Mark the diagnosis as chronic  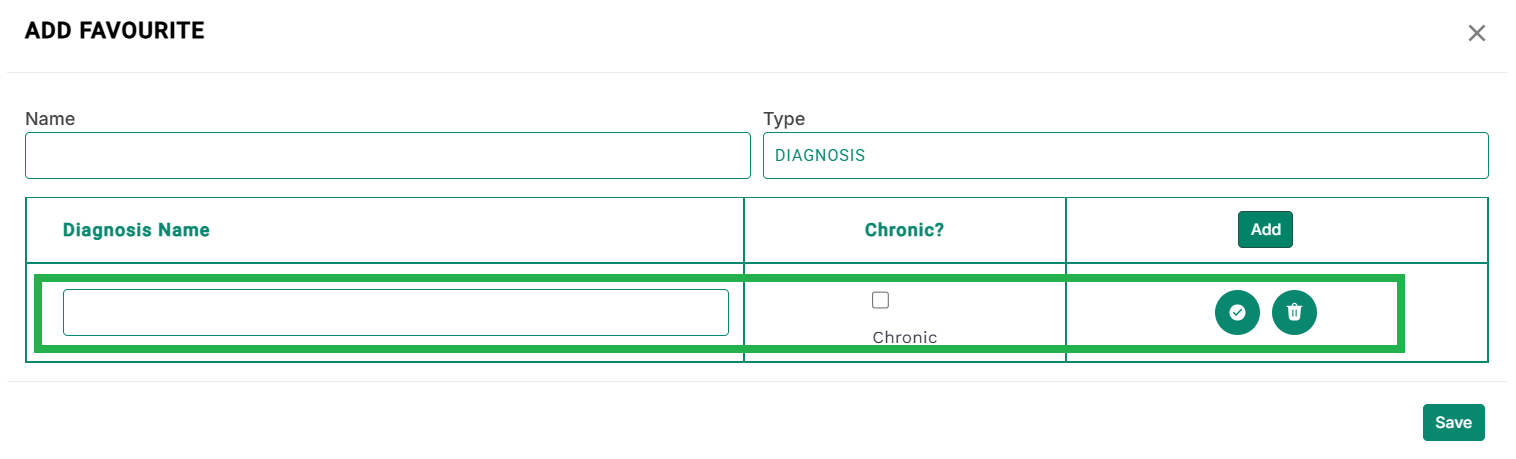tap(880, 300)
